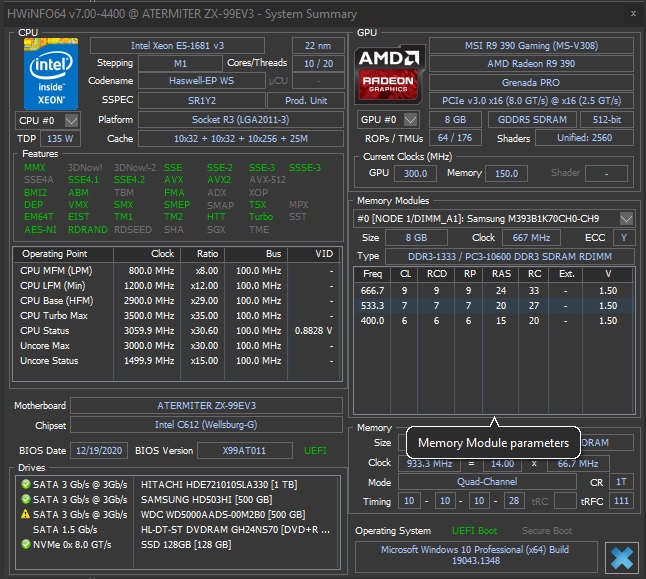Screen dimensions: 646x579
Task: Click the PCIe v3.0 x16 bus field
Action: tap(531, 101)
